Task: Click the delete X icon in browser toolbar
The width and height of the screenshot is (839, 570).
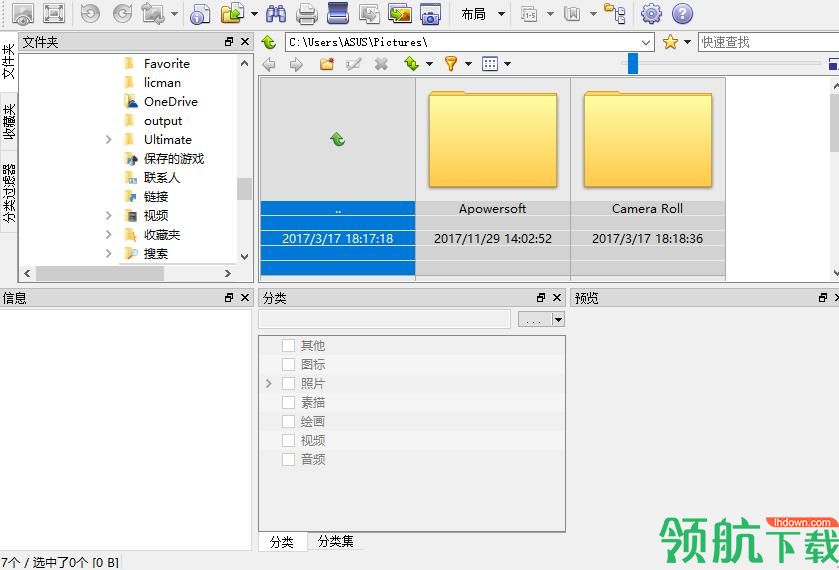Action: tap(381, 64)
